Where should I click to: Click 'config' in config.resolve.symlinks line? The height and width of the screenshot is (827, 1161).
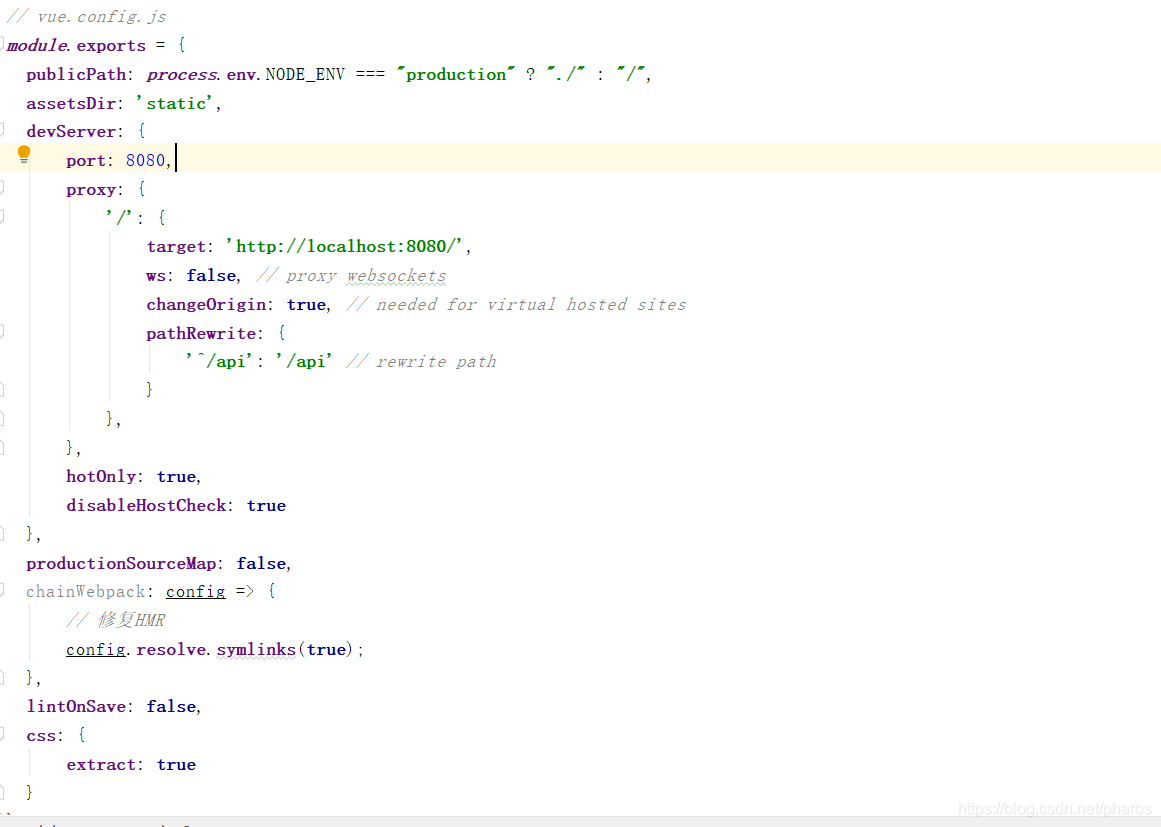[96, 649]
